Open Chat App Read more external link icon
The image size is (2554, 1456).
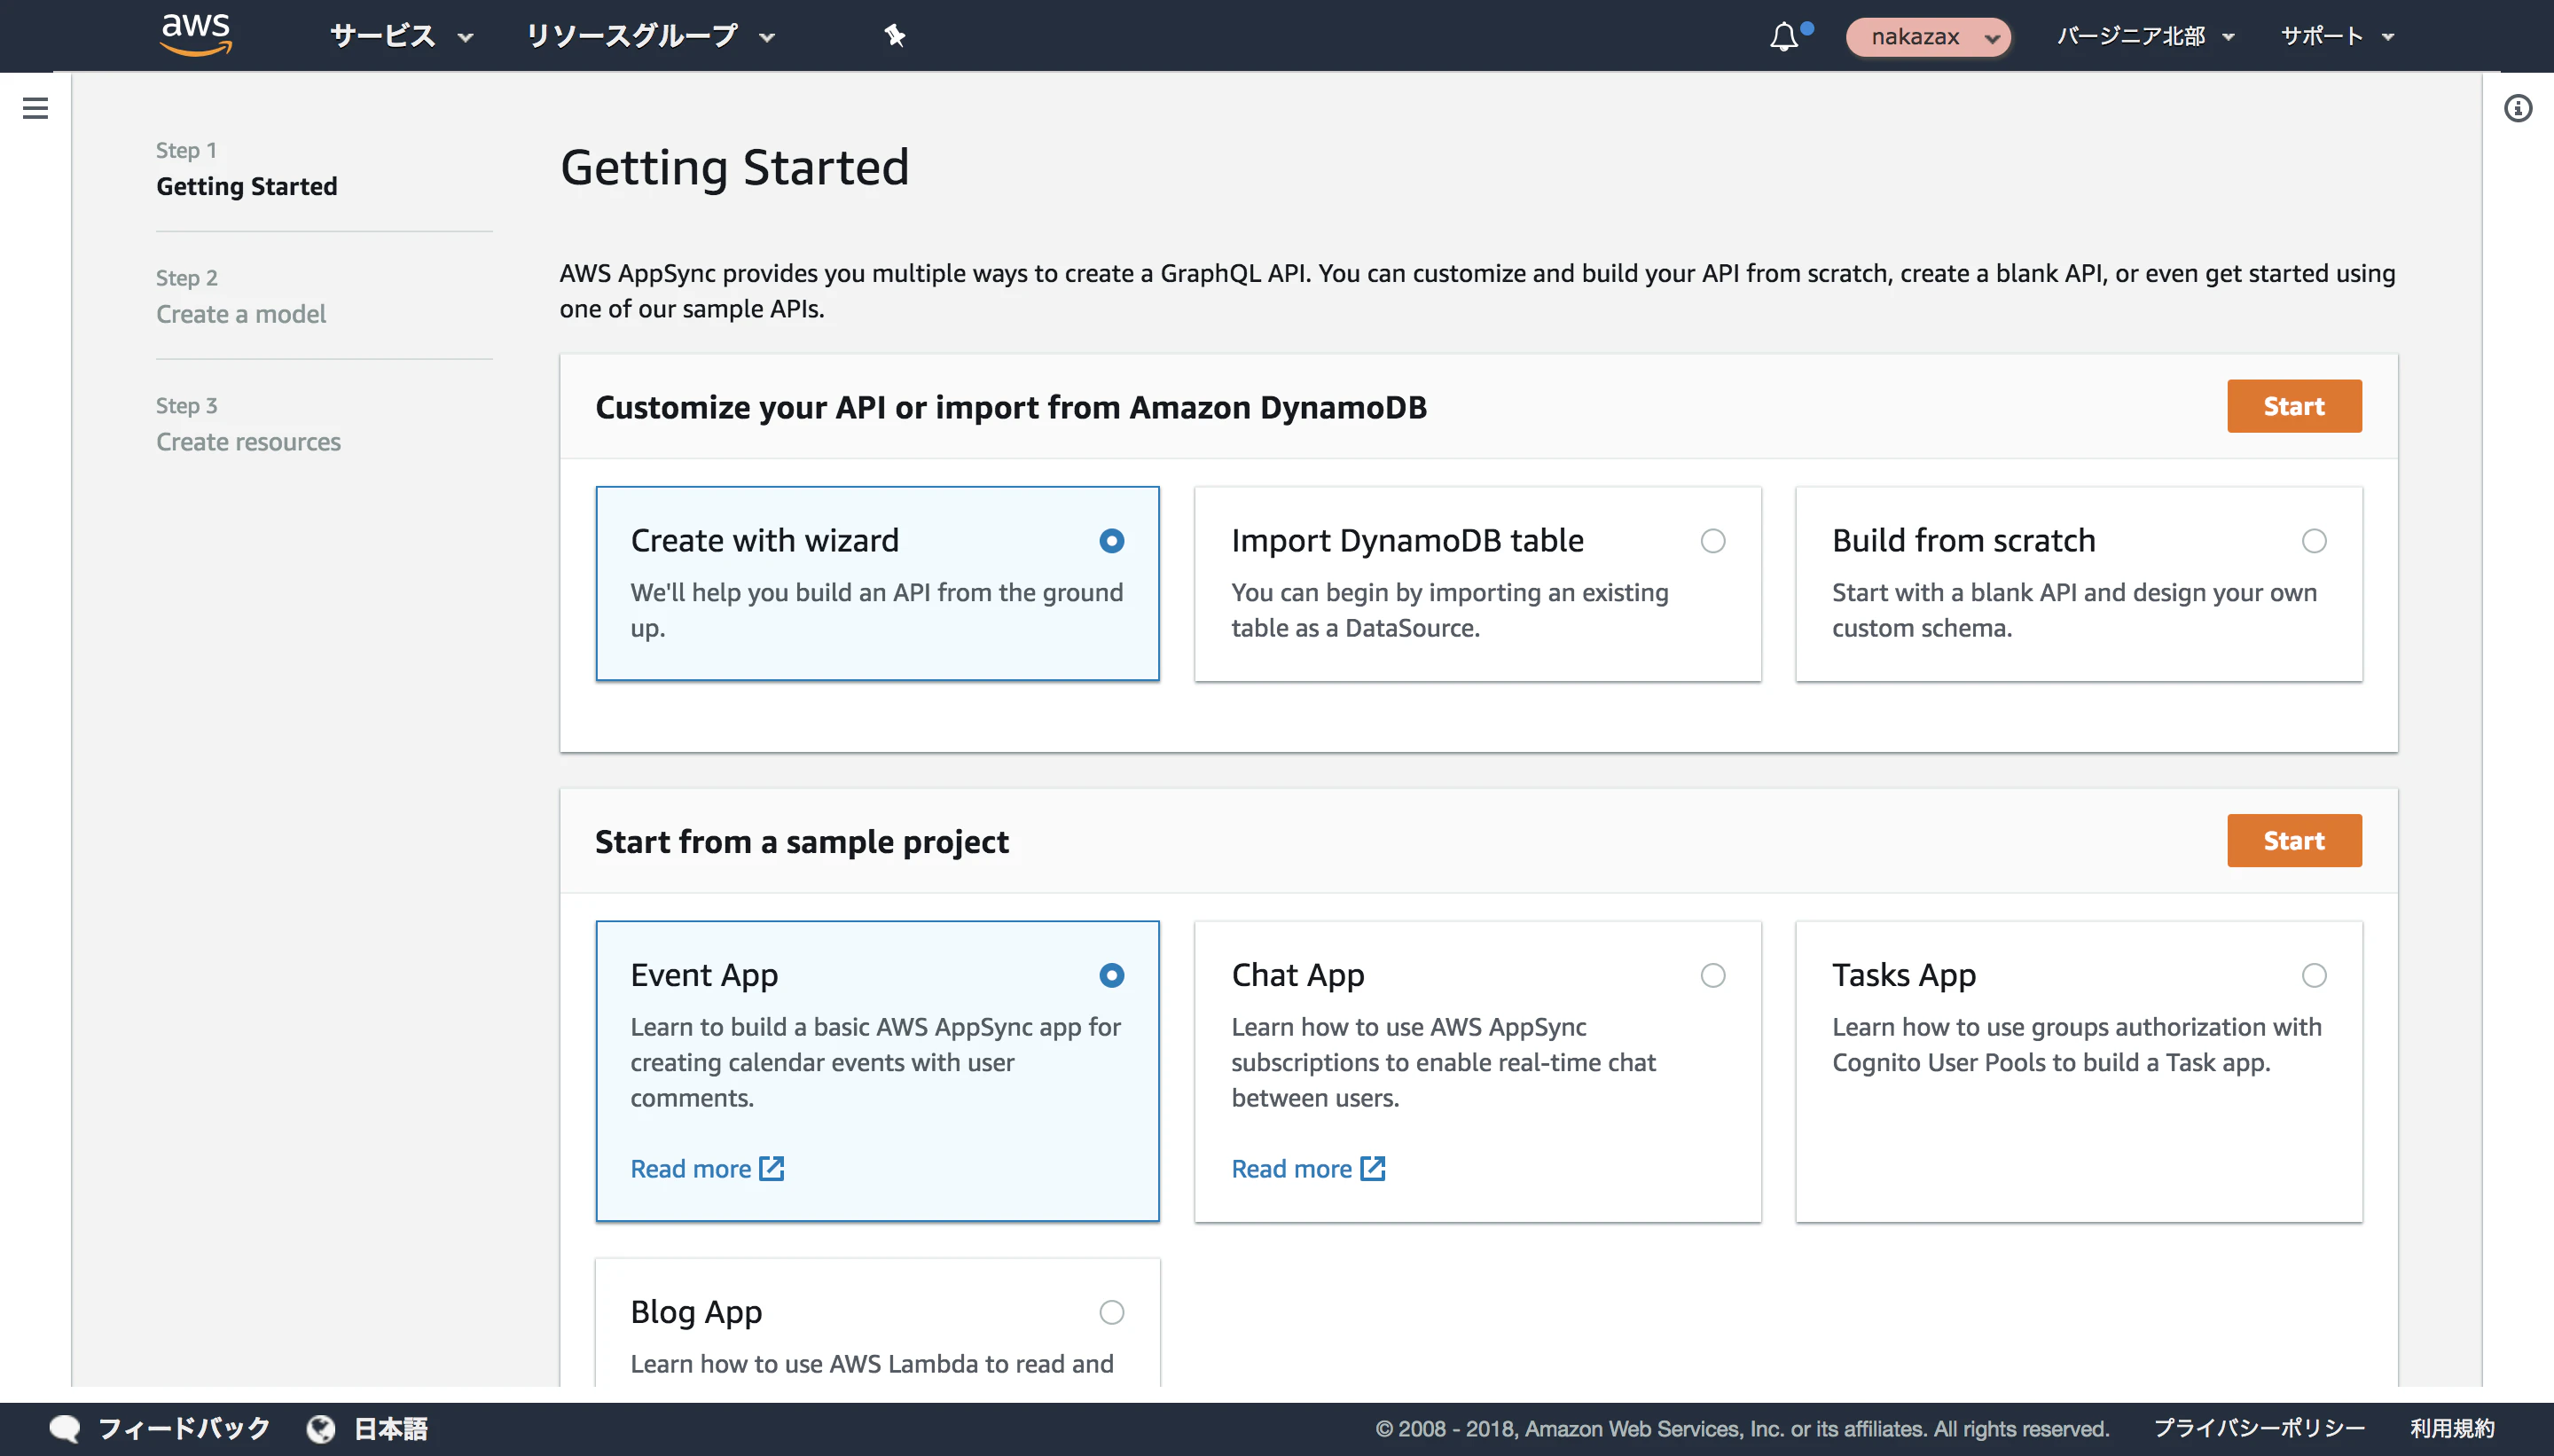[x=1372, y=1168]
